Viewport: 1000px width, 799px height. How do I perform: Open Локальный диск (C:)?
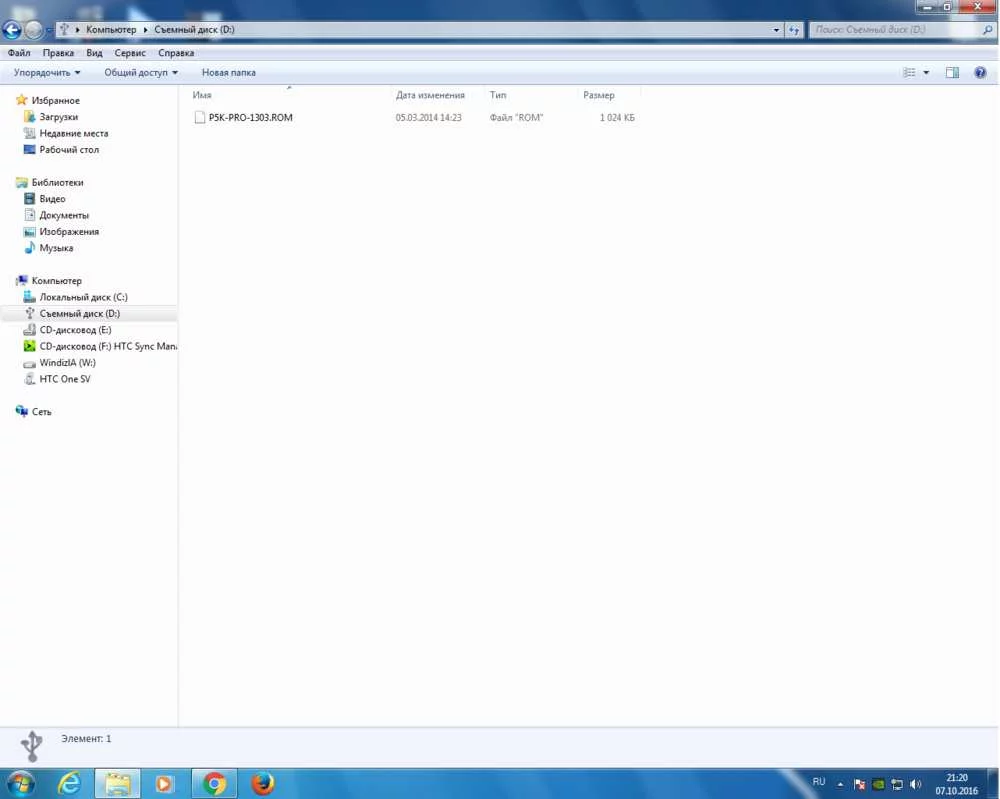coord(84,297)
